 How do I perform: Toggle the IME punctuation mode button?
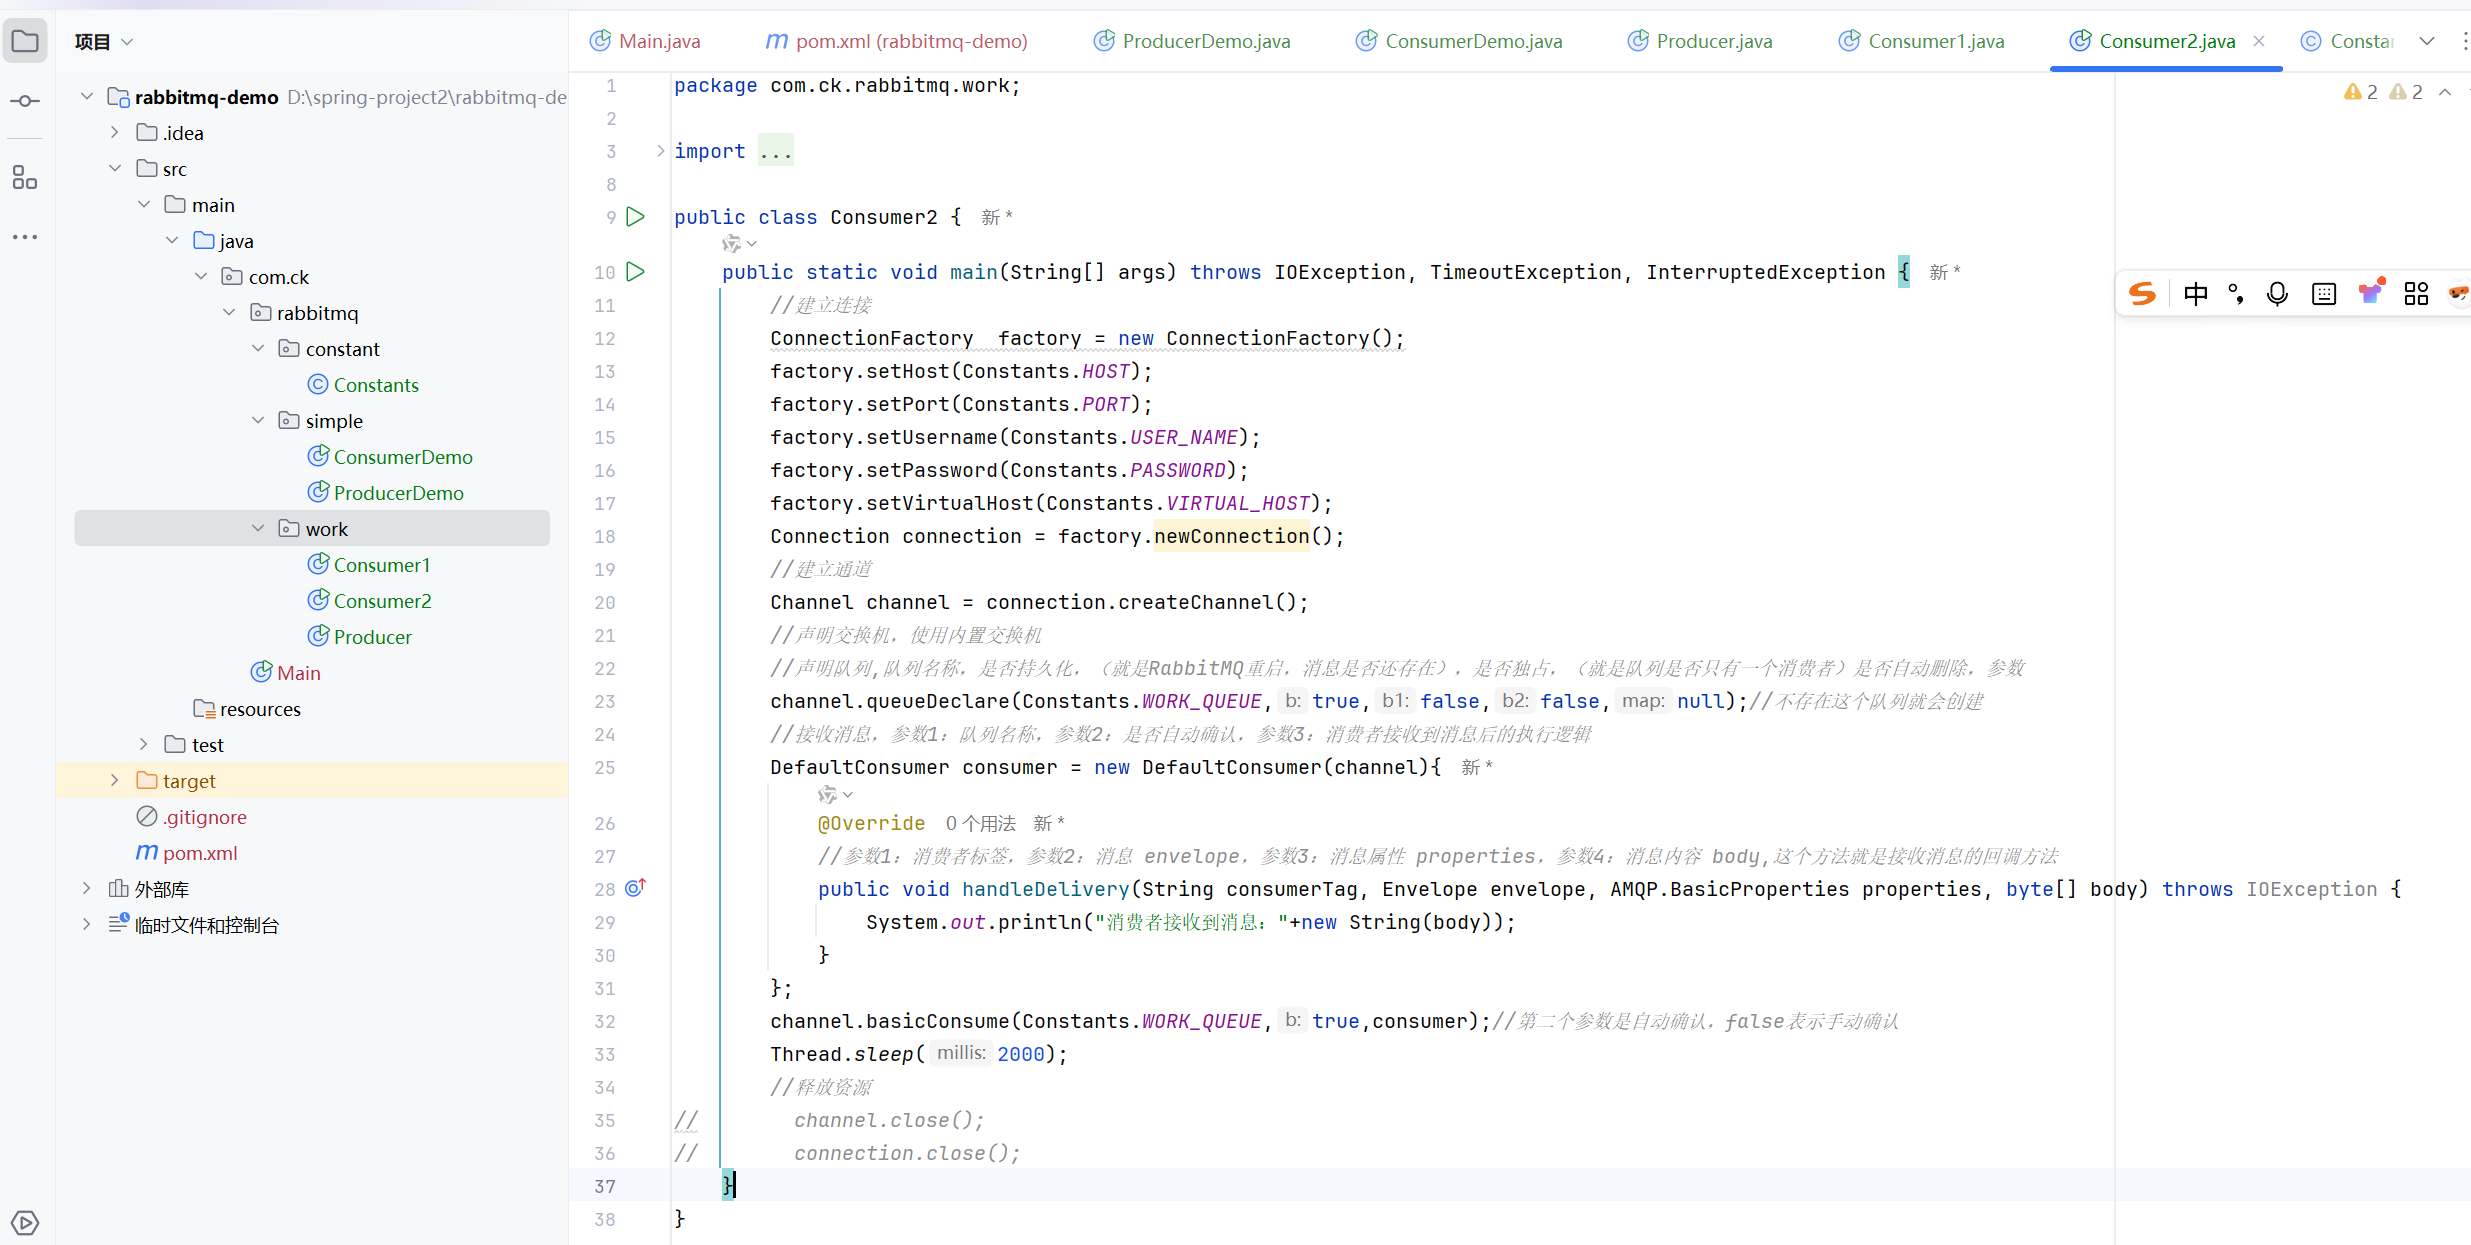click(x=2236, y=293)
